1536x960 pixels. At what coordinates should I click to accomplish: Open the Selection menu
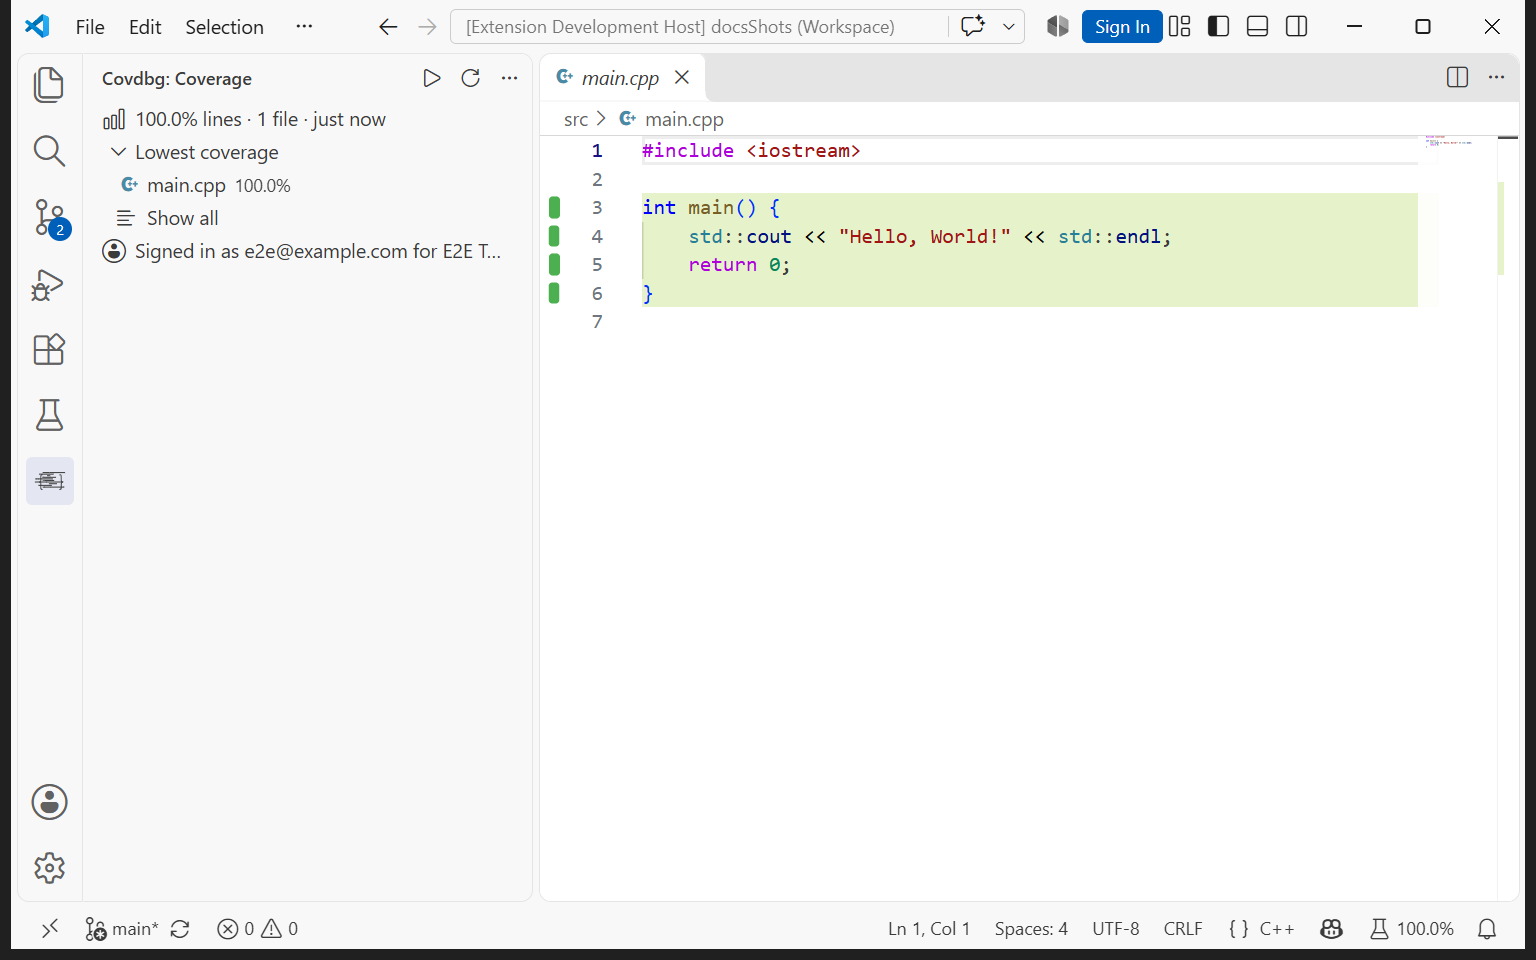point(224,27)
